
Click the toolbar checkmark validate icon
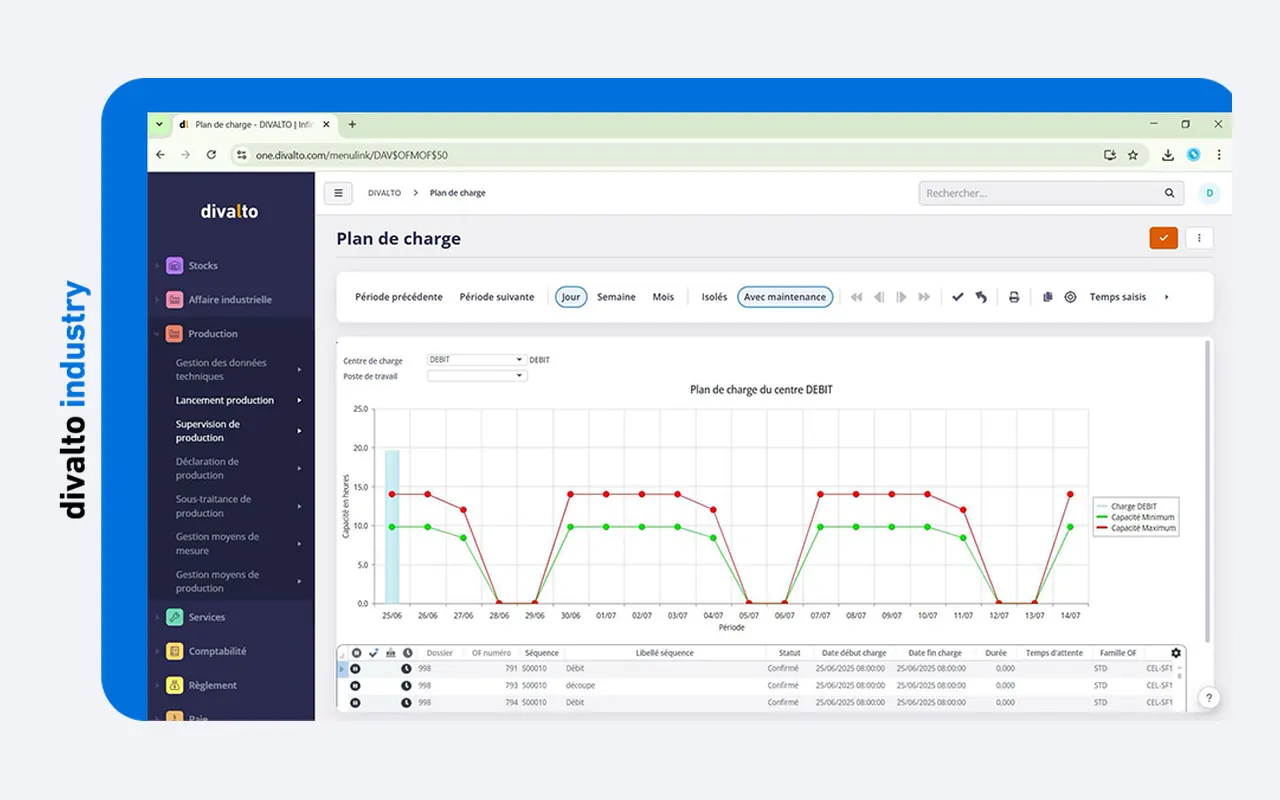click(957, 297)
